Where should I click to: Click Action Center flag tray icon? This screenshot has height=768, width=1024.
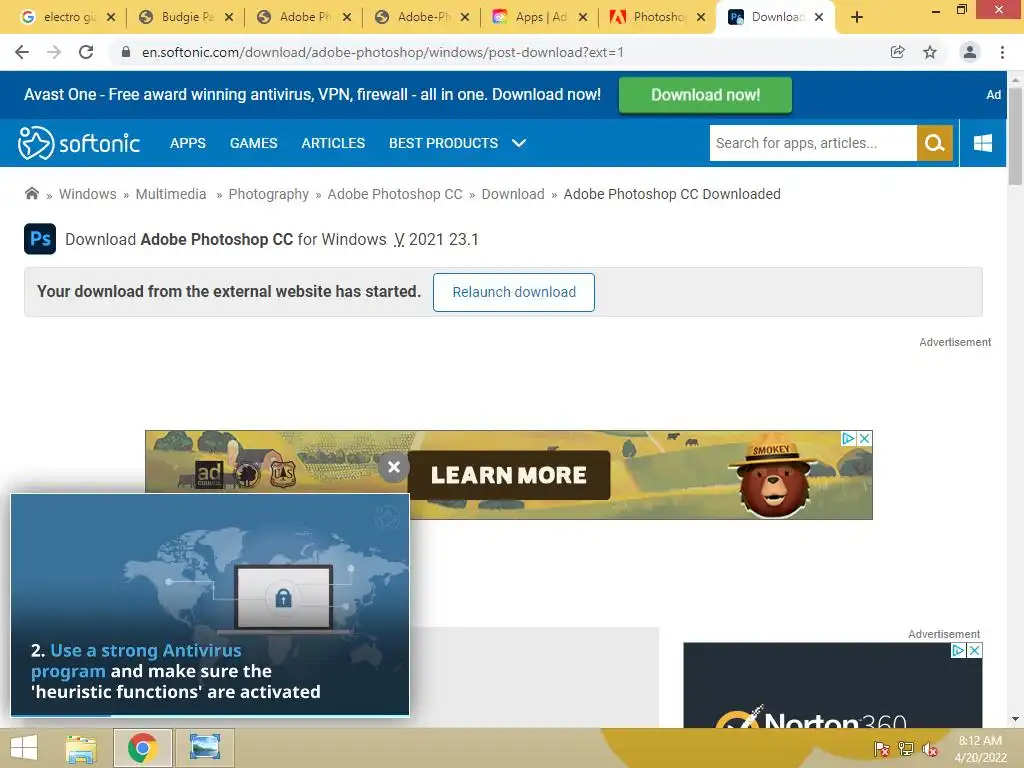pos(881,749)
